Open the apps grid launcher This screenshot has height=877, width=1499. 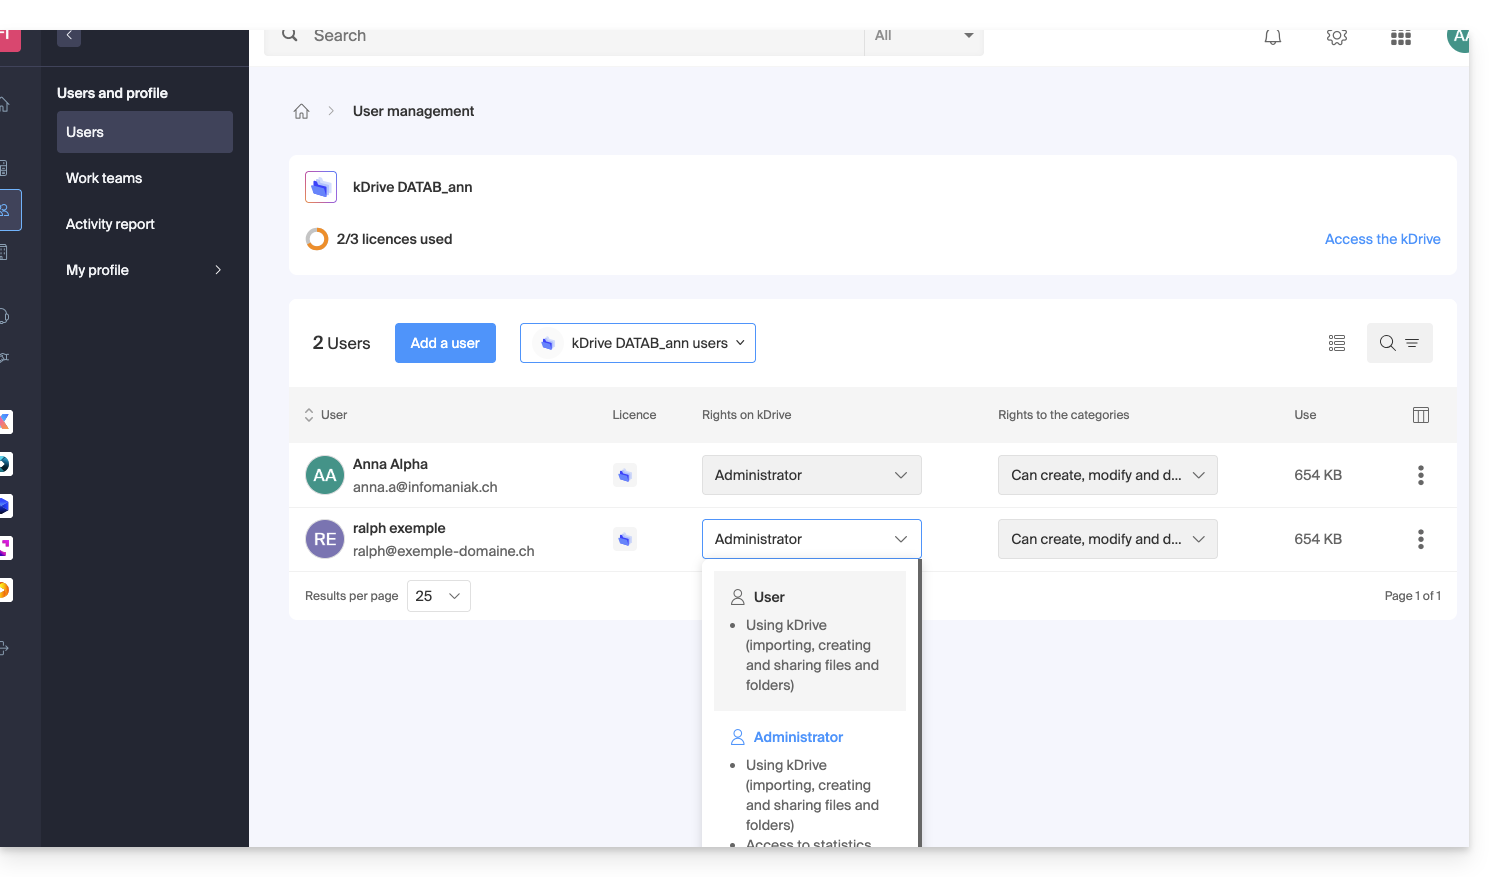pos(1400,38)
